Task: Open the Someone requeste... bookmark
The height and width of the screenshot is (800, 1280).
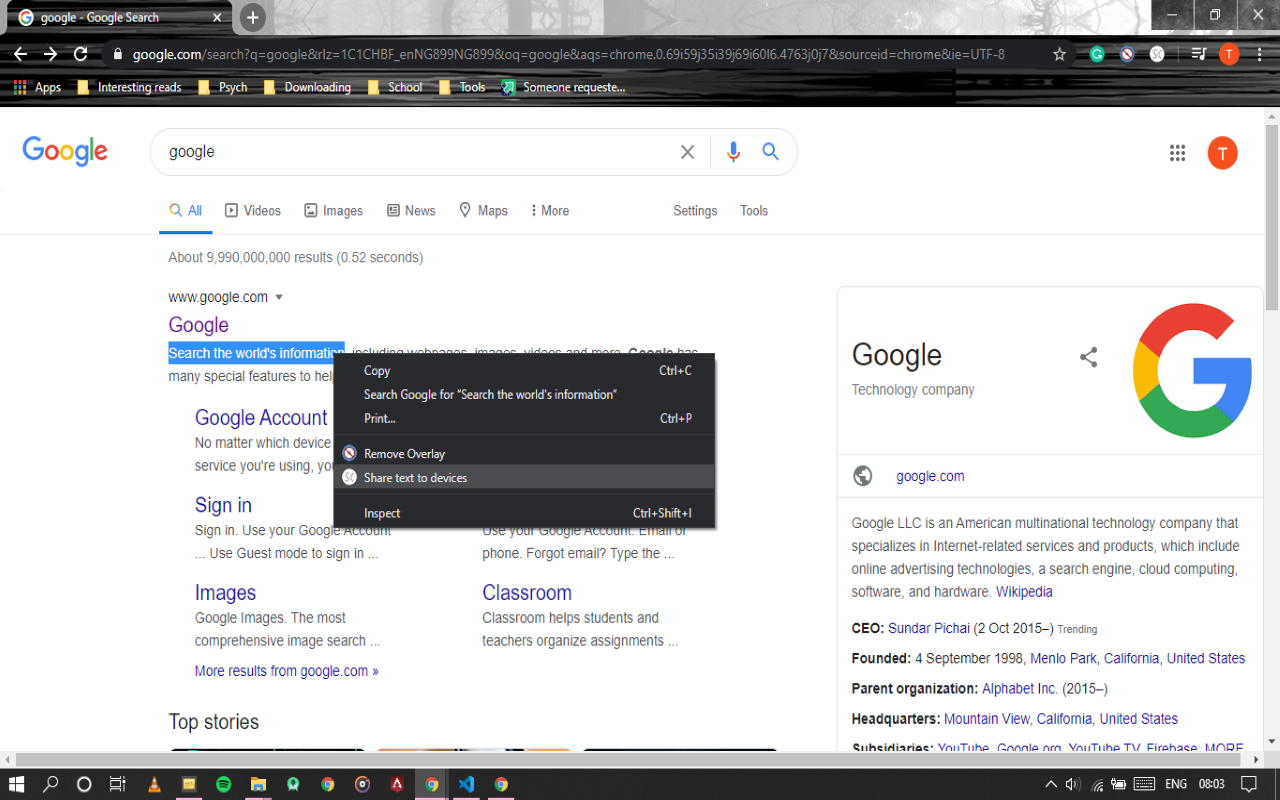Action: click(x=564, y=87)
